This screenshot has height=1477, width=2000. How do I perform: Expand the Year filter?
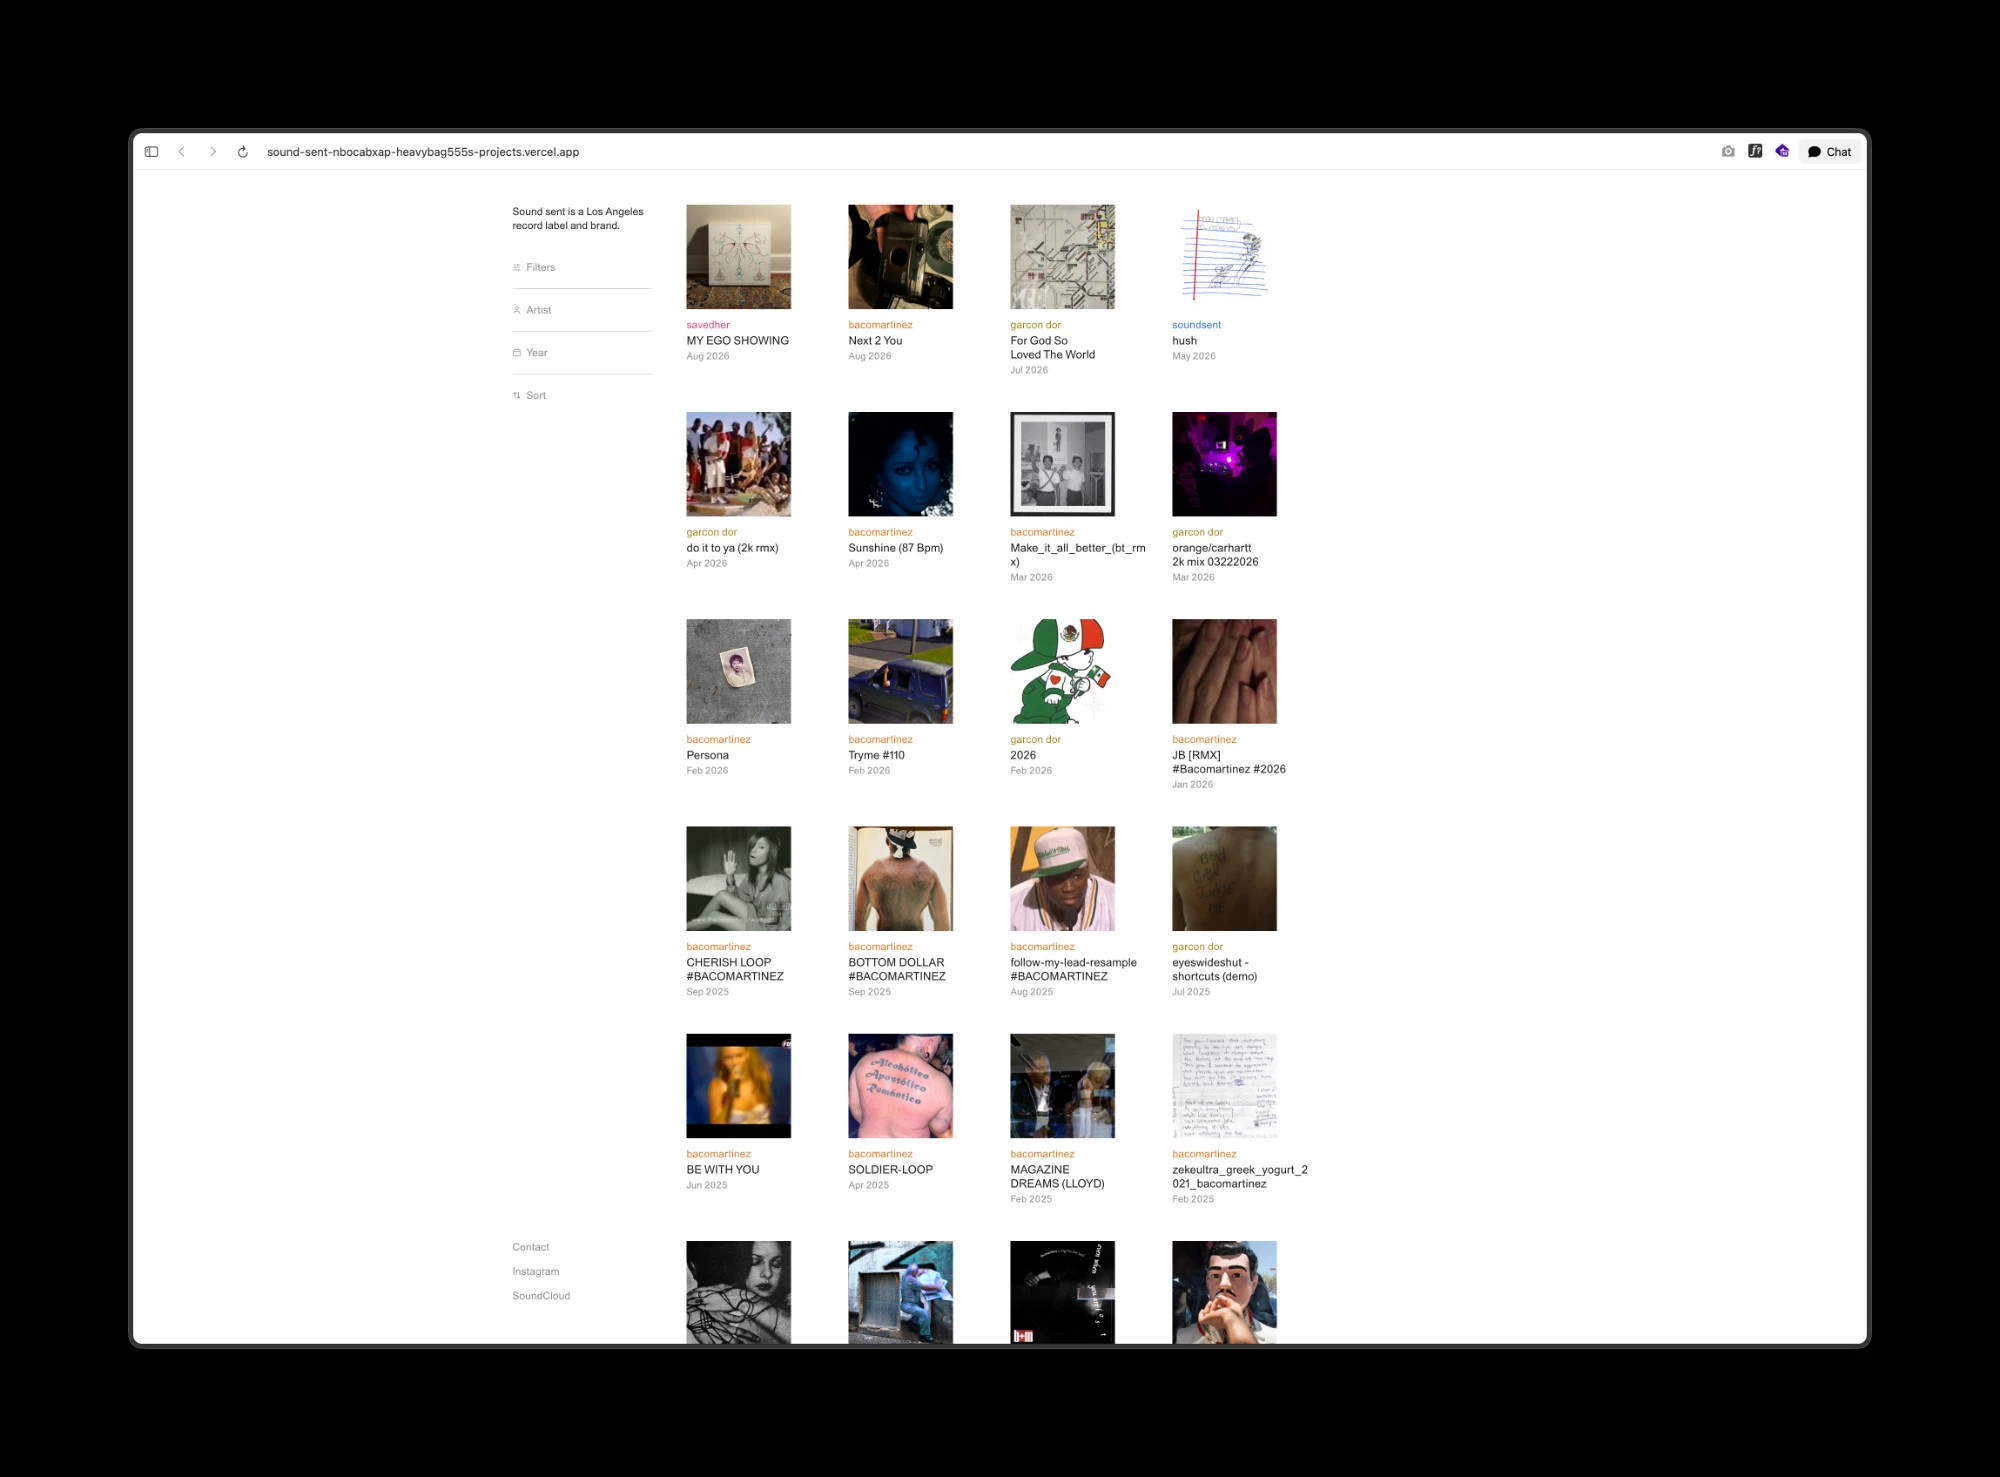581,353
